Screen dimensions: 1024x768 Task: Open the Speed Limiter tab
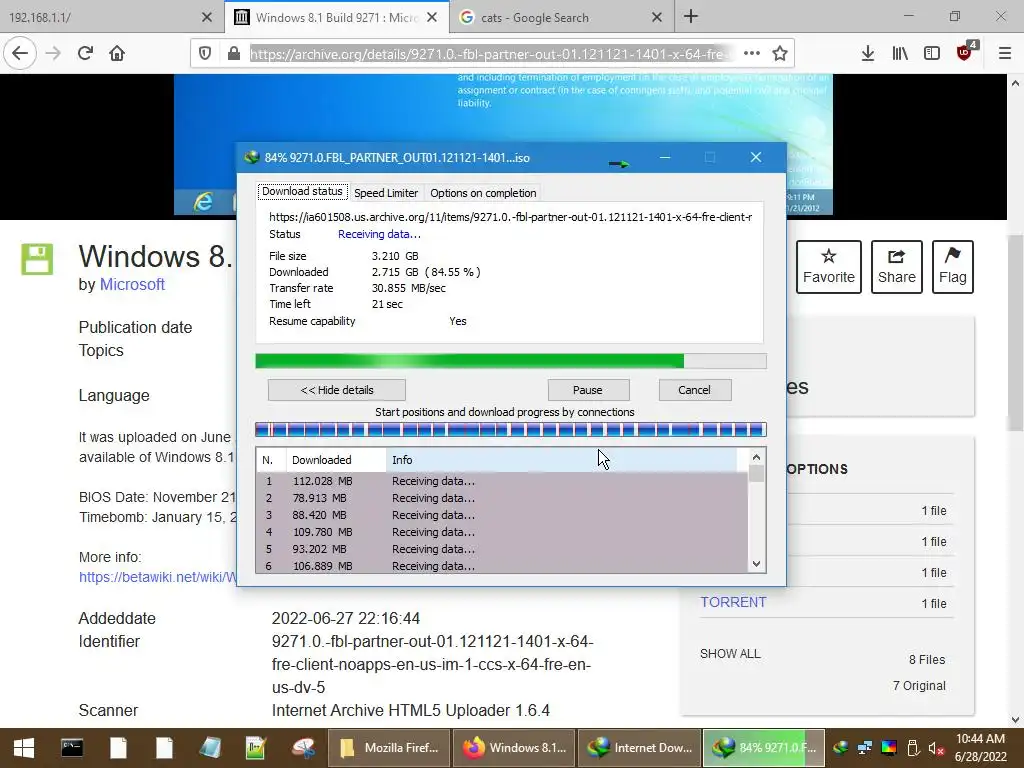(386, 193)
